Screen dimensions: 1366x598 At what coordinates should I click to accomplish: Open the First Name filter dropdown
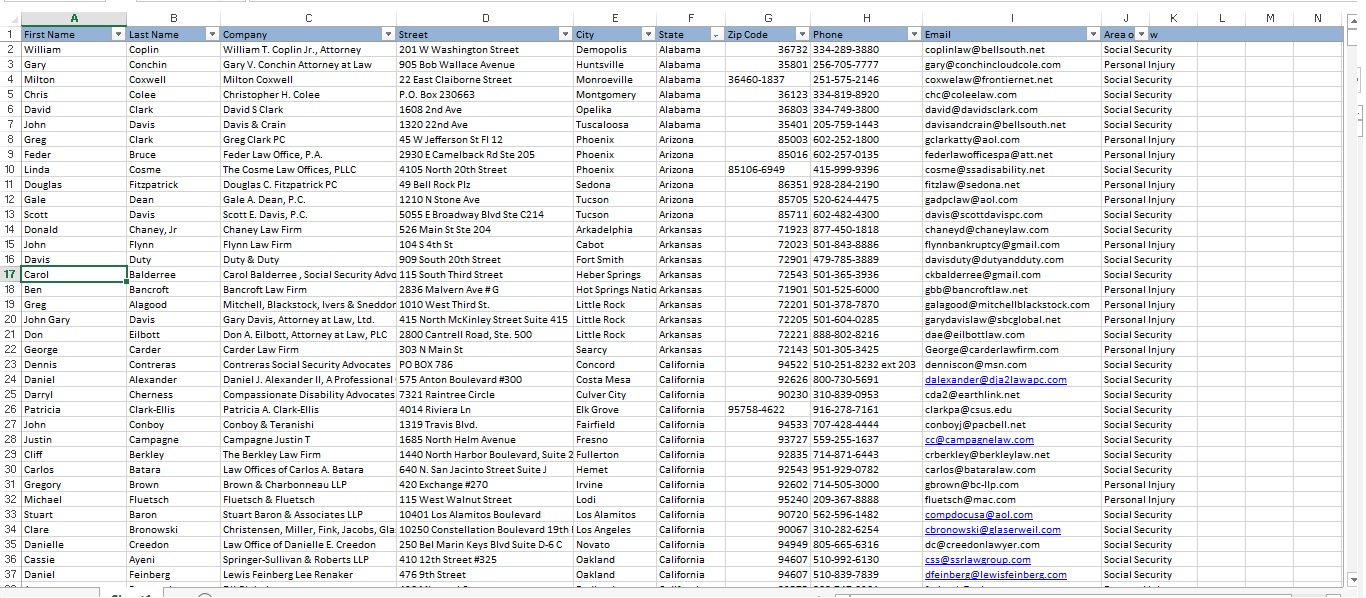(119, 35)
